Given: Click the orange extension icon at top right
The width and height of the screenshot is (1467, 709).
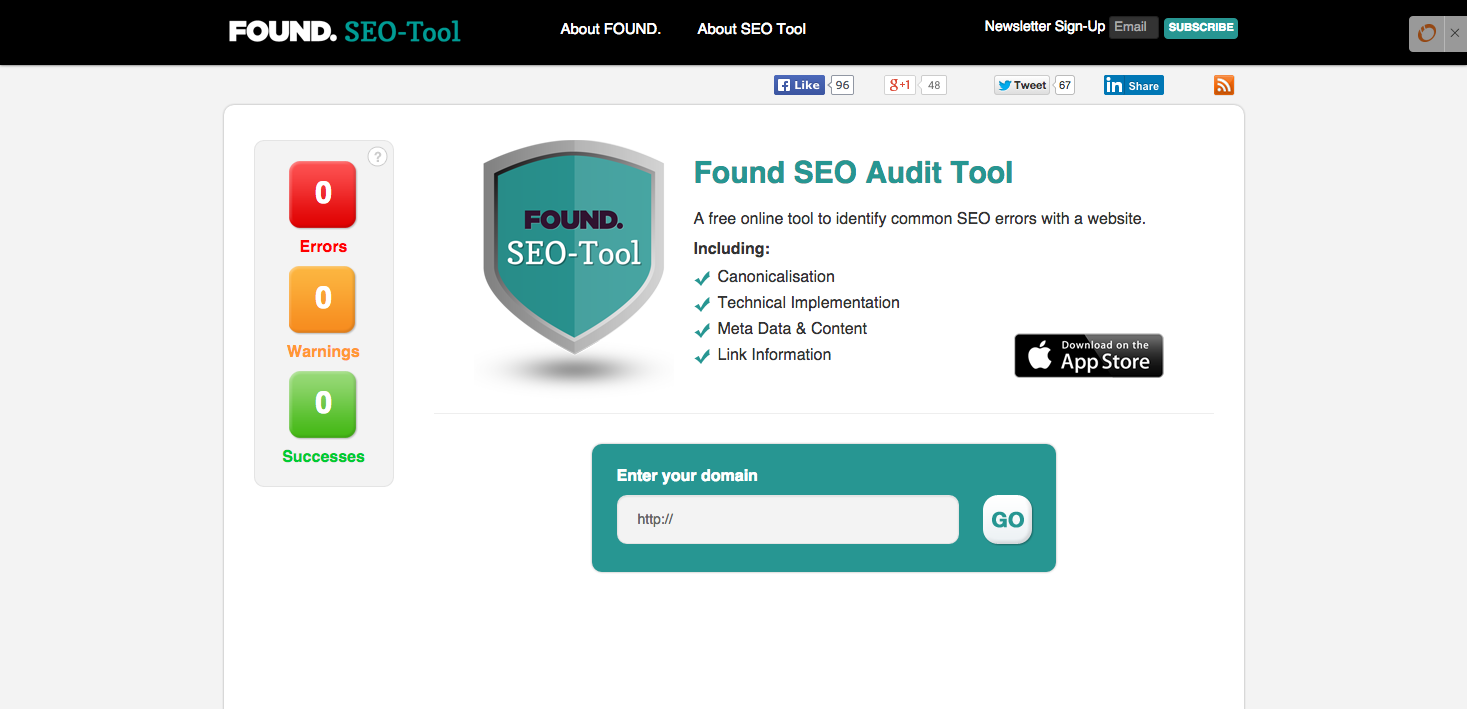Looking at the screenshot, I should click(x=1427, y=33).
